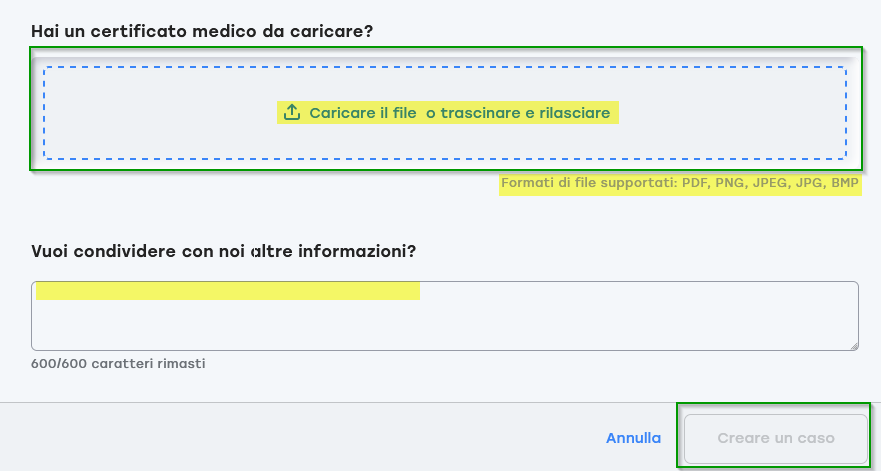Click the yellow highlighted placeholder in the text area
881x471 pixels.
227,291
